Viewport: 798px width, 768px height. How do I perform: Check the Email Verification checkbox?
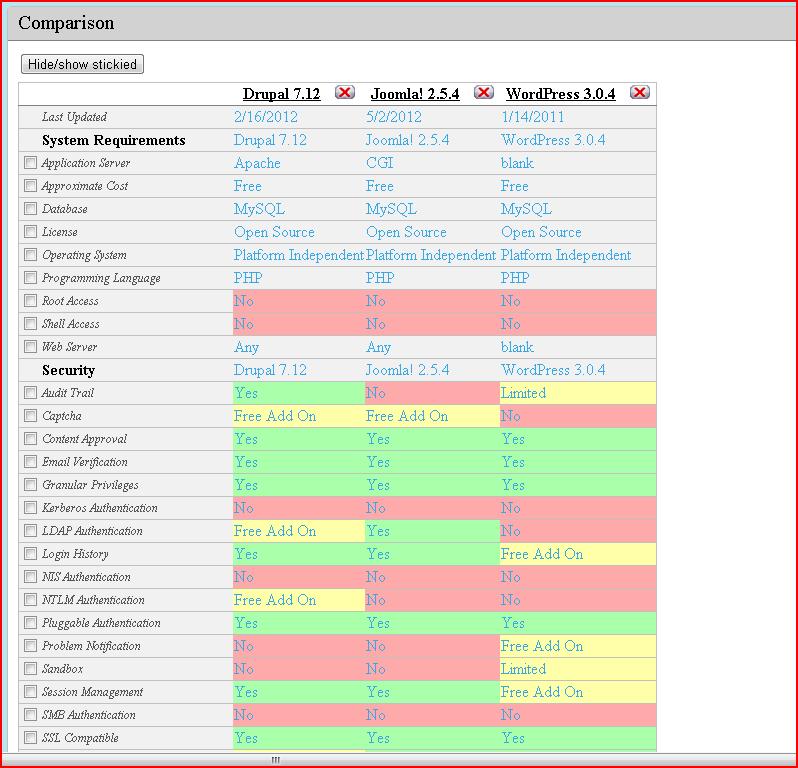[31, 462]
